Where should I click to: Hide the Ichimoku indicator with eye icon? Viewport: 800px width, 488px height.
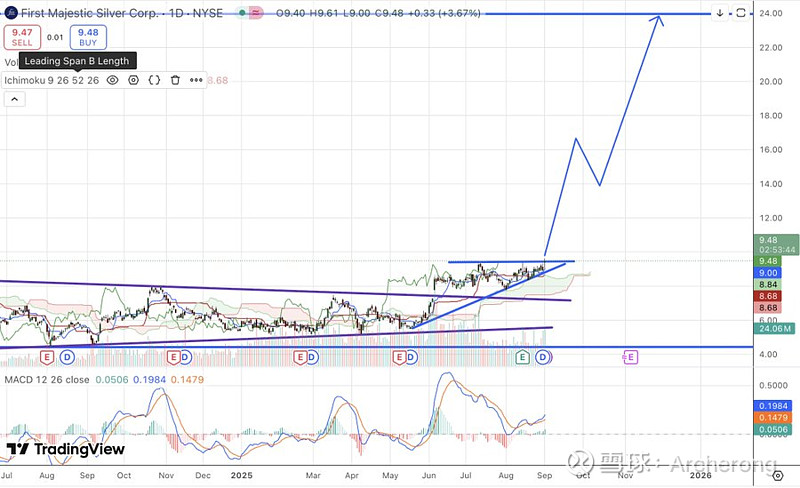tap(112, 80)
